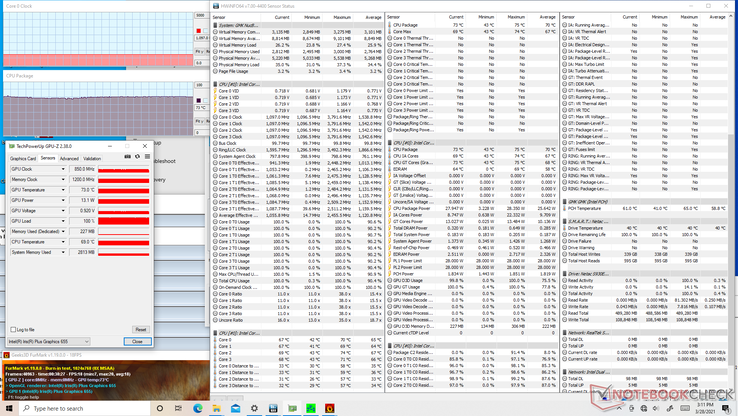
Task: Open the System Memory Used dropdown
Action: coord(63,252)
